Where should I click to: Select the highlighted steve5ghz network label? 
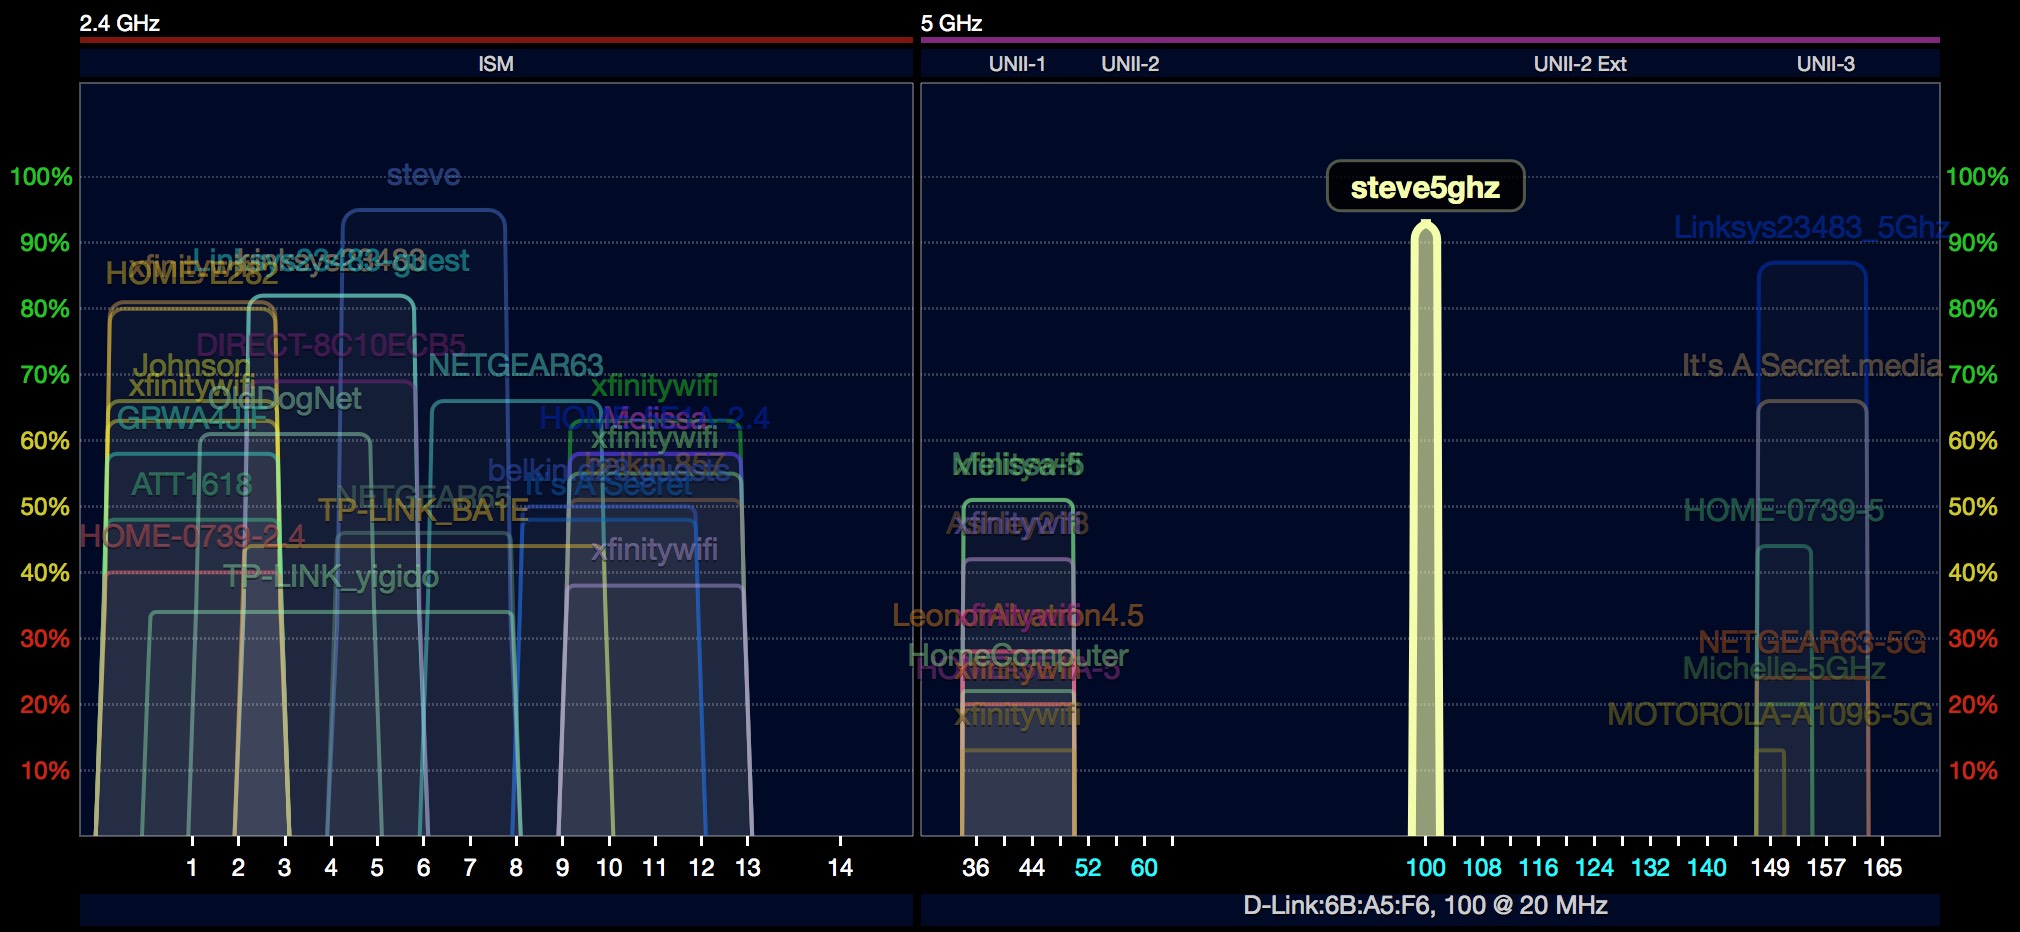pos(1425,187)
